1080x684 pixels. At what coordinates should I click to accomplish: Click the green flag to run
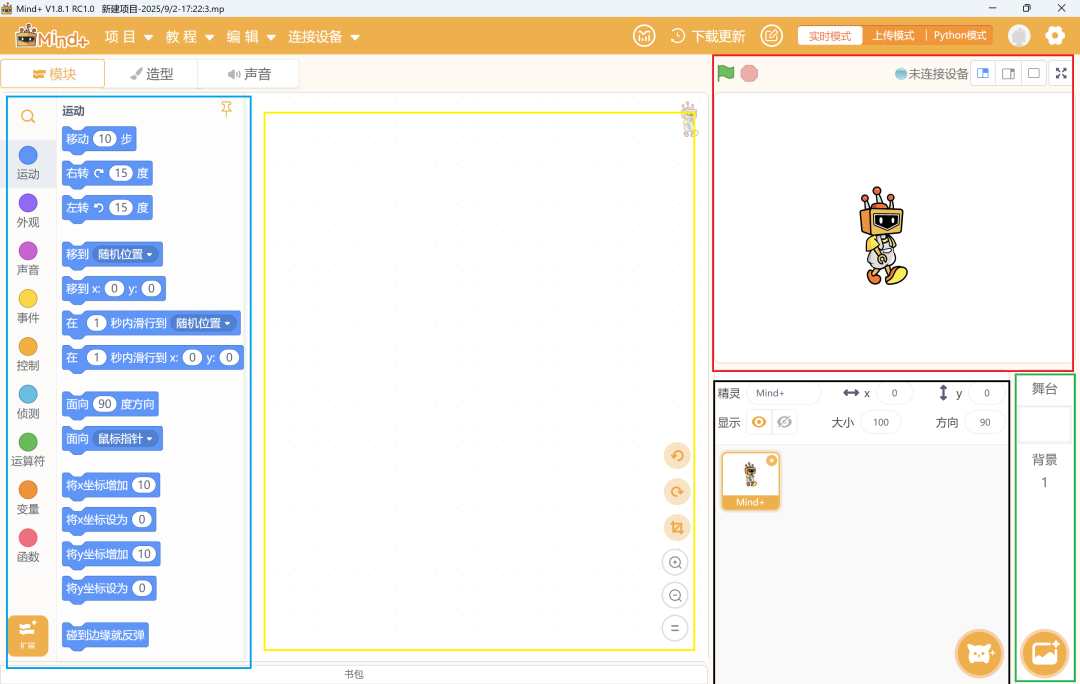coord(726,73)
